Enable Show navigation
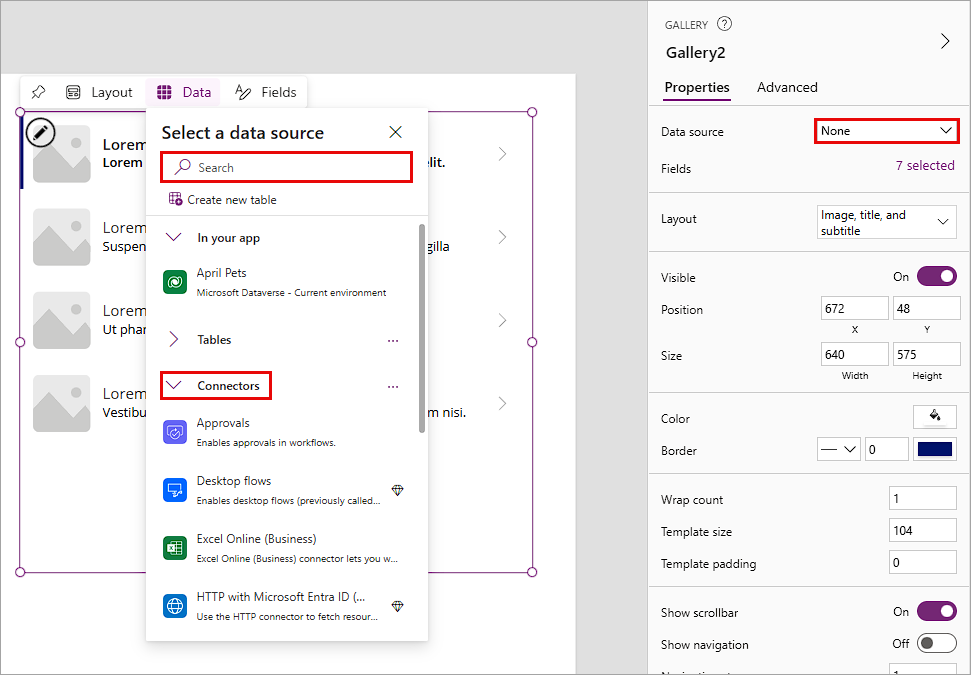Image resolution: width=971 pixels, height=675 pixels. click(x=936, y=643)
